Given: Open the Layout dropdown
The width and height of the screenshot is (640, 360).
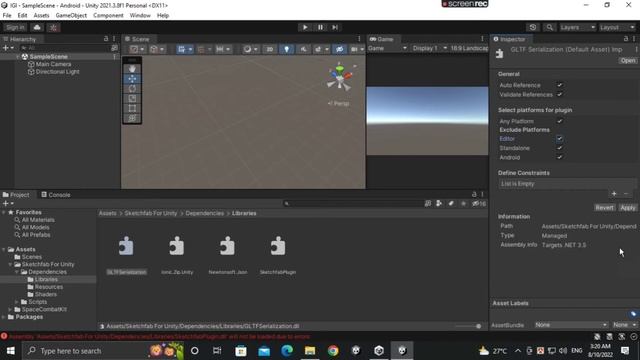Looking at the screenshot, I should 617,27.
